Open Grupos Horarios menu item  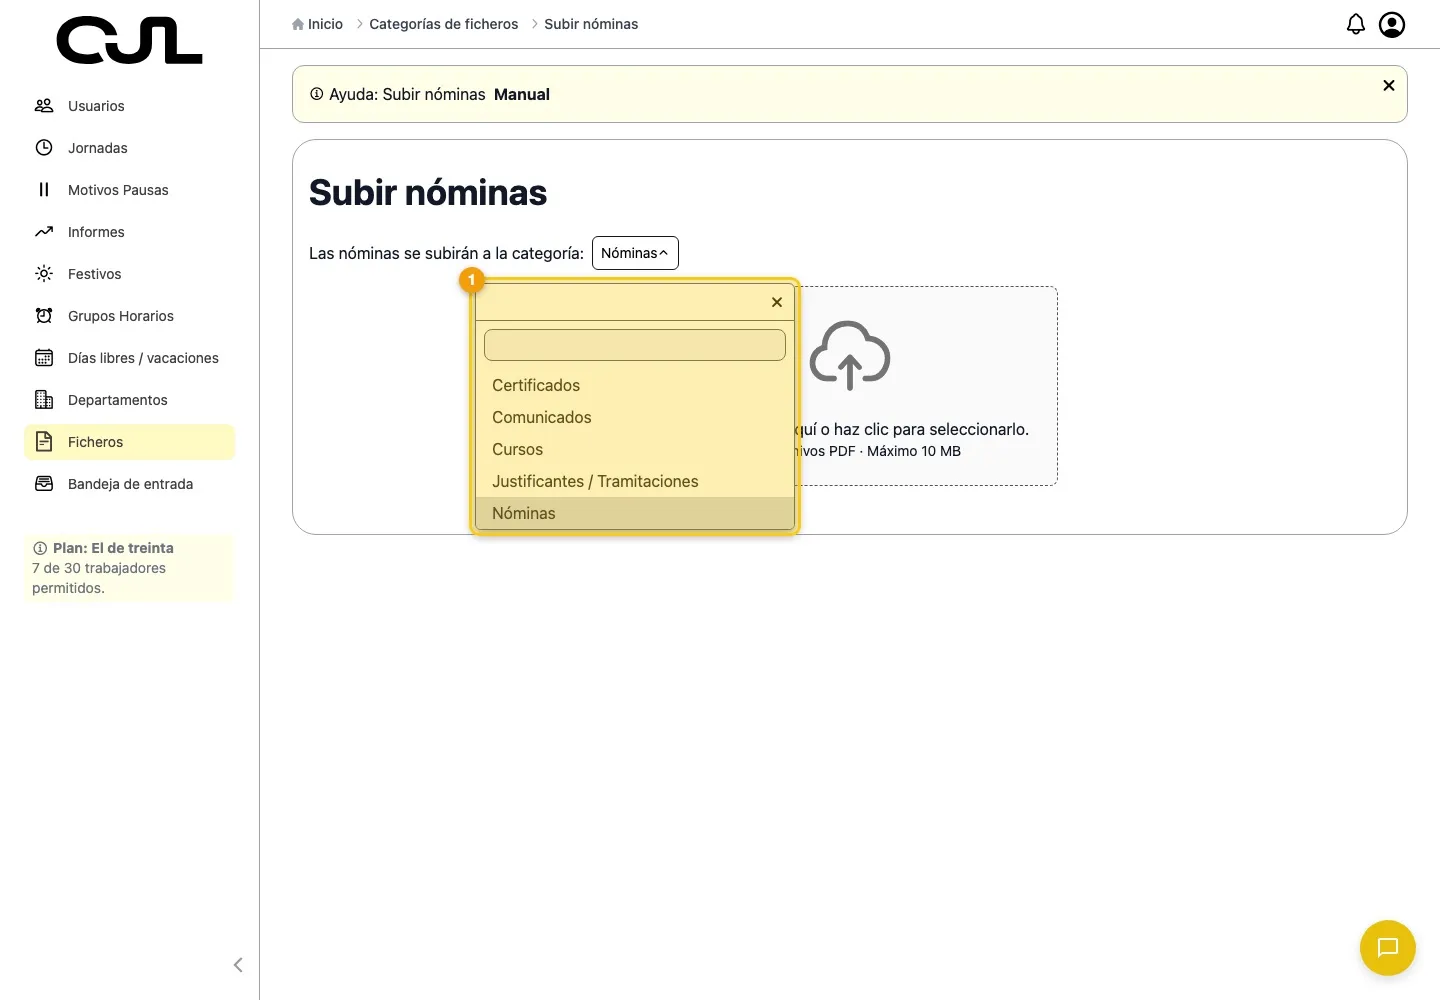pyautogui.click(x=129, y=316)
